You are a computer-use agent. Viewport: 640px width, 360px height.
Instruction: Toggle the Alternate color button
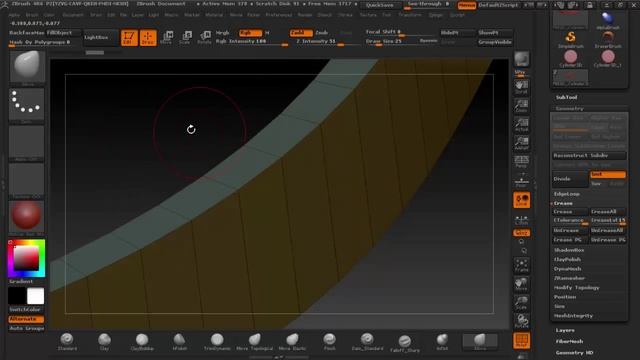pos(26,319)
